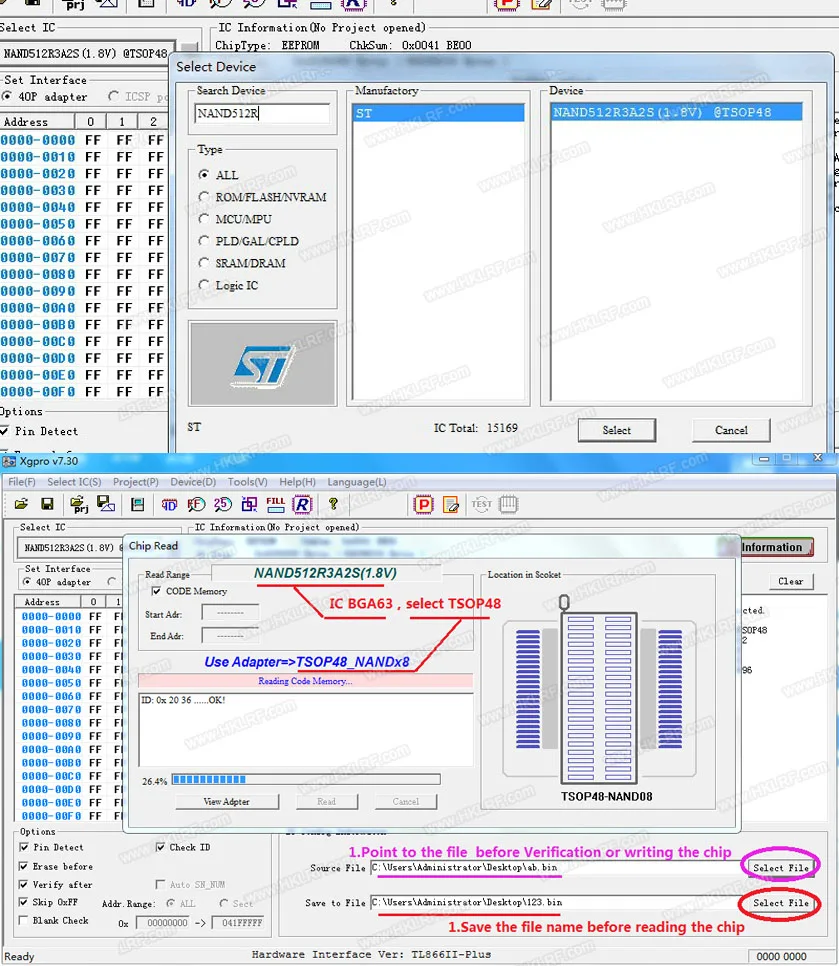Click the Save icon in Xgpro toolbar
839x966 pixels.
click(x=47, y=505)
